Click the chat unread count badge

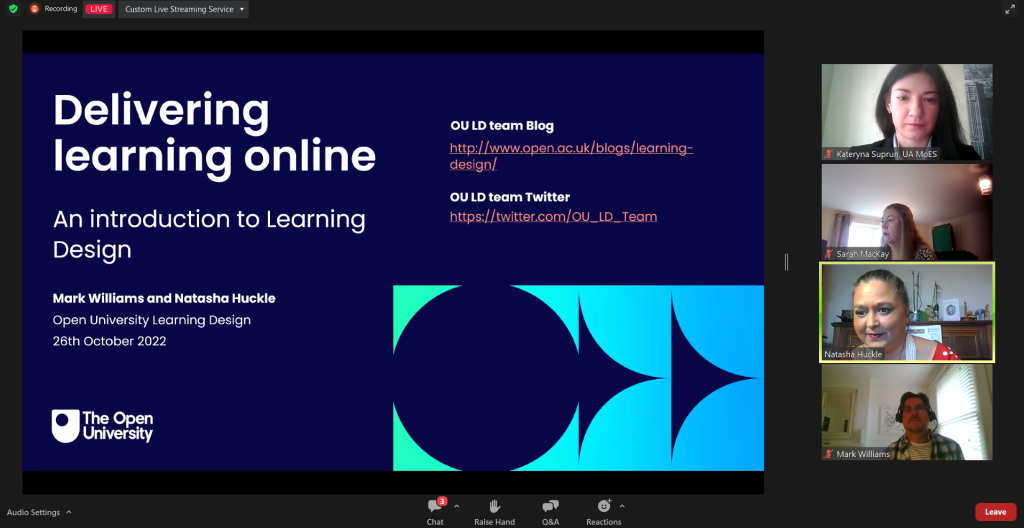[442, 501]
